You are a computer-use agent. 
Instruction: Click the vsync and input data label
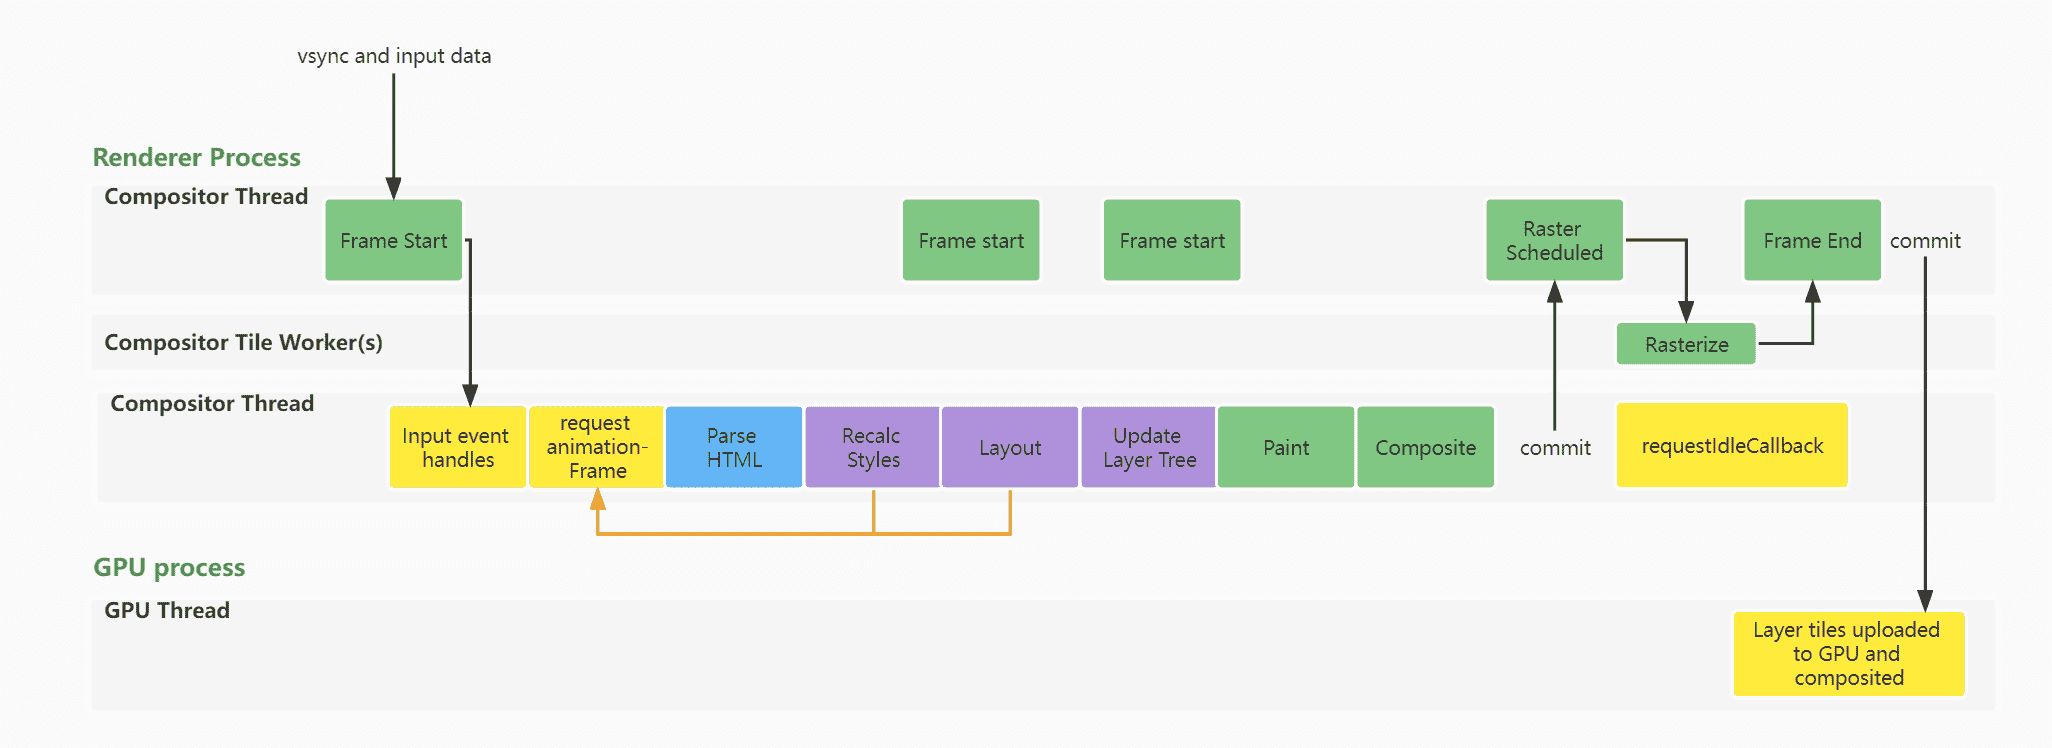394,56
